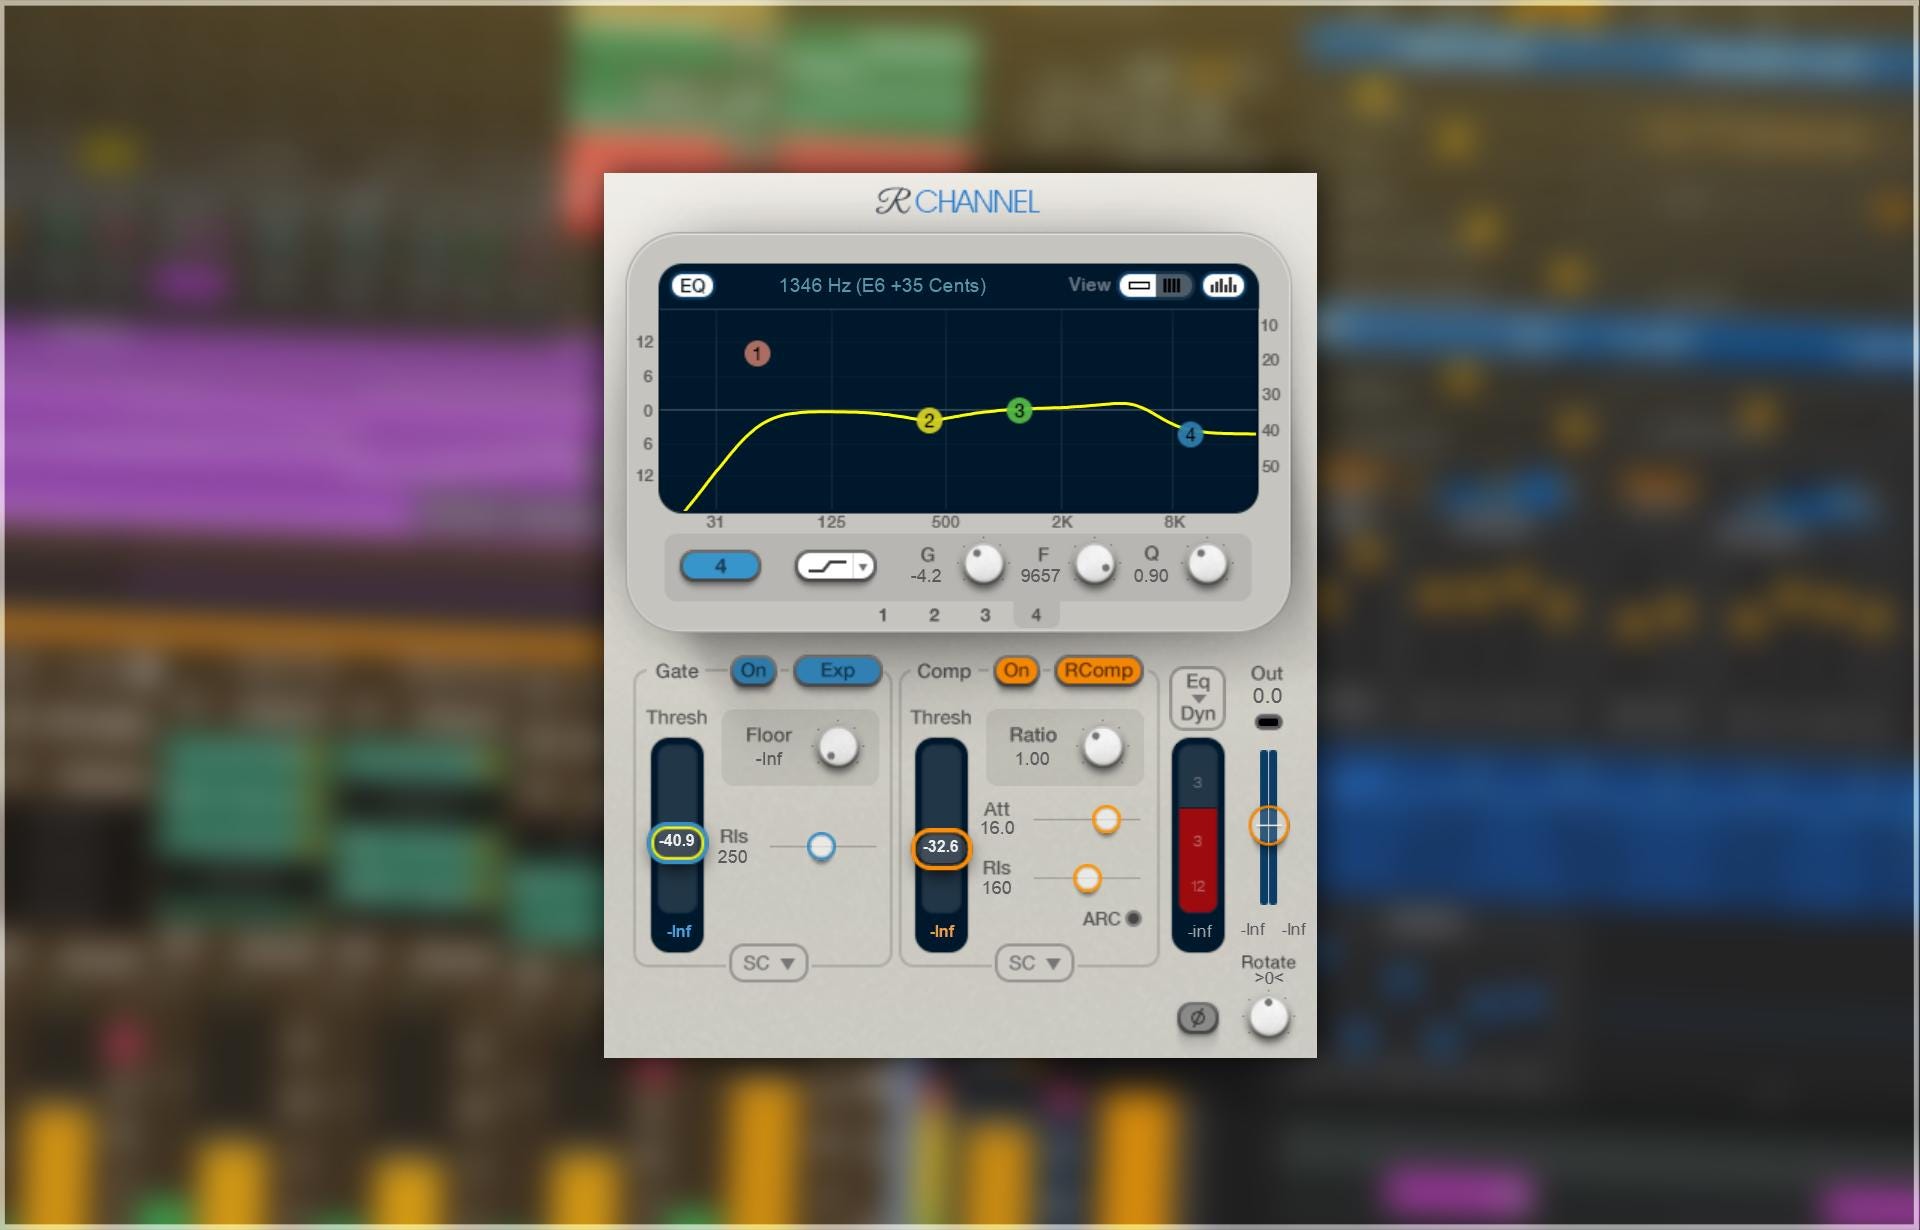
Task: Click the Out fader handle
Action: 1269,826
